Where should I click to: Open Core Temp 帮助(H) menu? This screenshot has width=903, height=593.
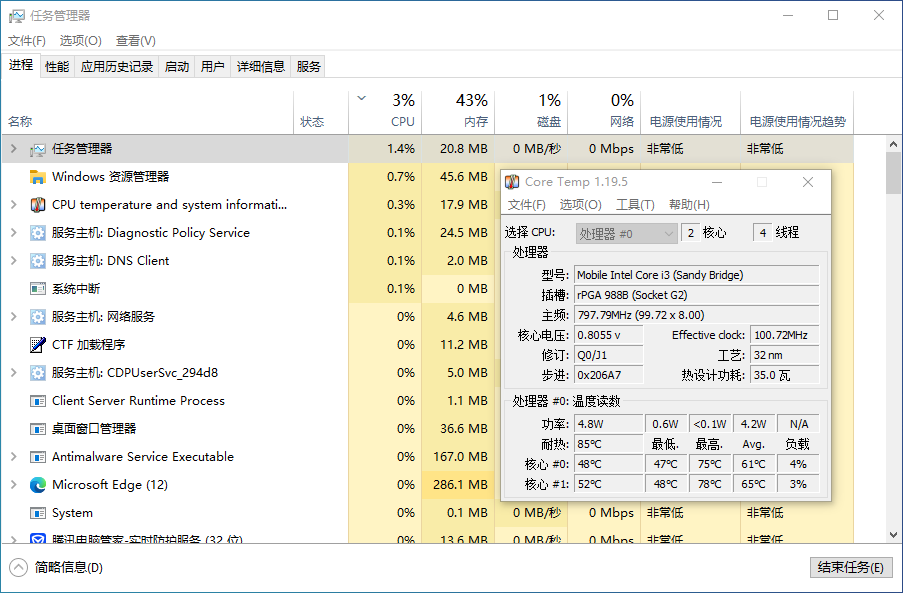tap(689, 205)
